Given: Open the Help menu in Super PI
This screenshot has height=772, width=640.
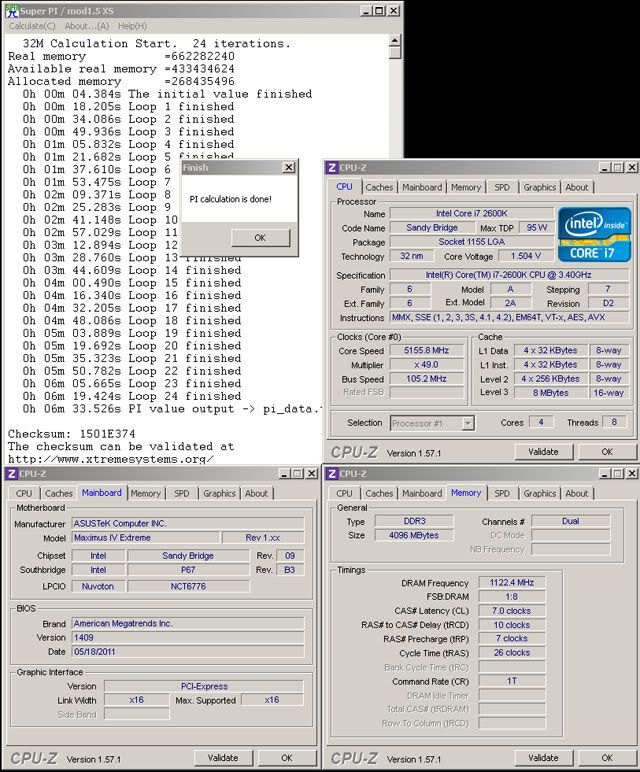Looking at the screenshot, I should coord(132,25).
